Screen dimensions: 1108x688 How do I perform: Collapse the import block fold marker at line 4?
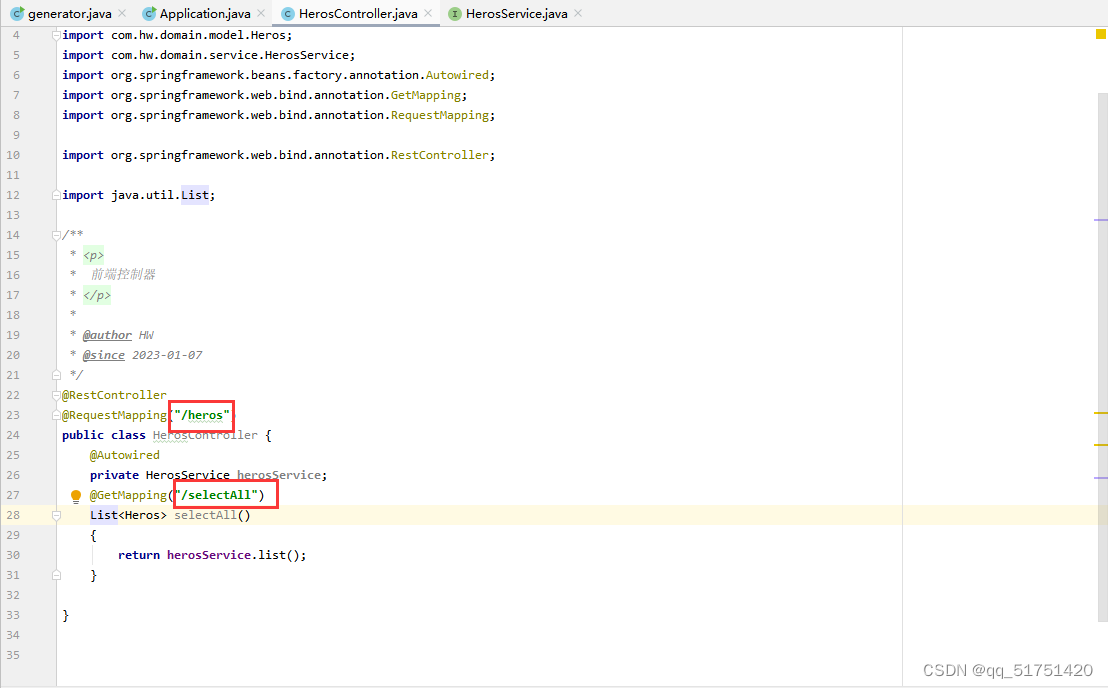(x=56, y=35)
